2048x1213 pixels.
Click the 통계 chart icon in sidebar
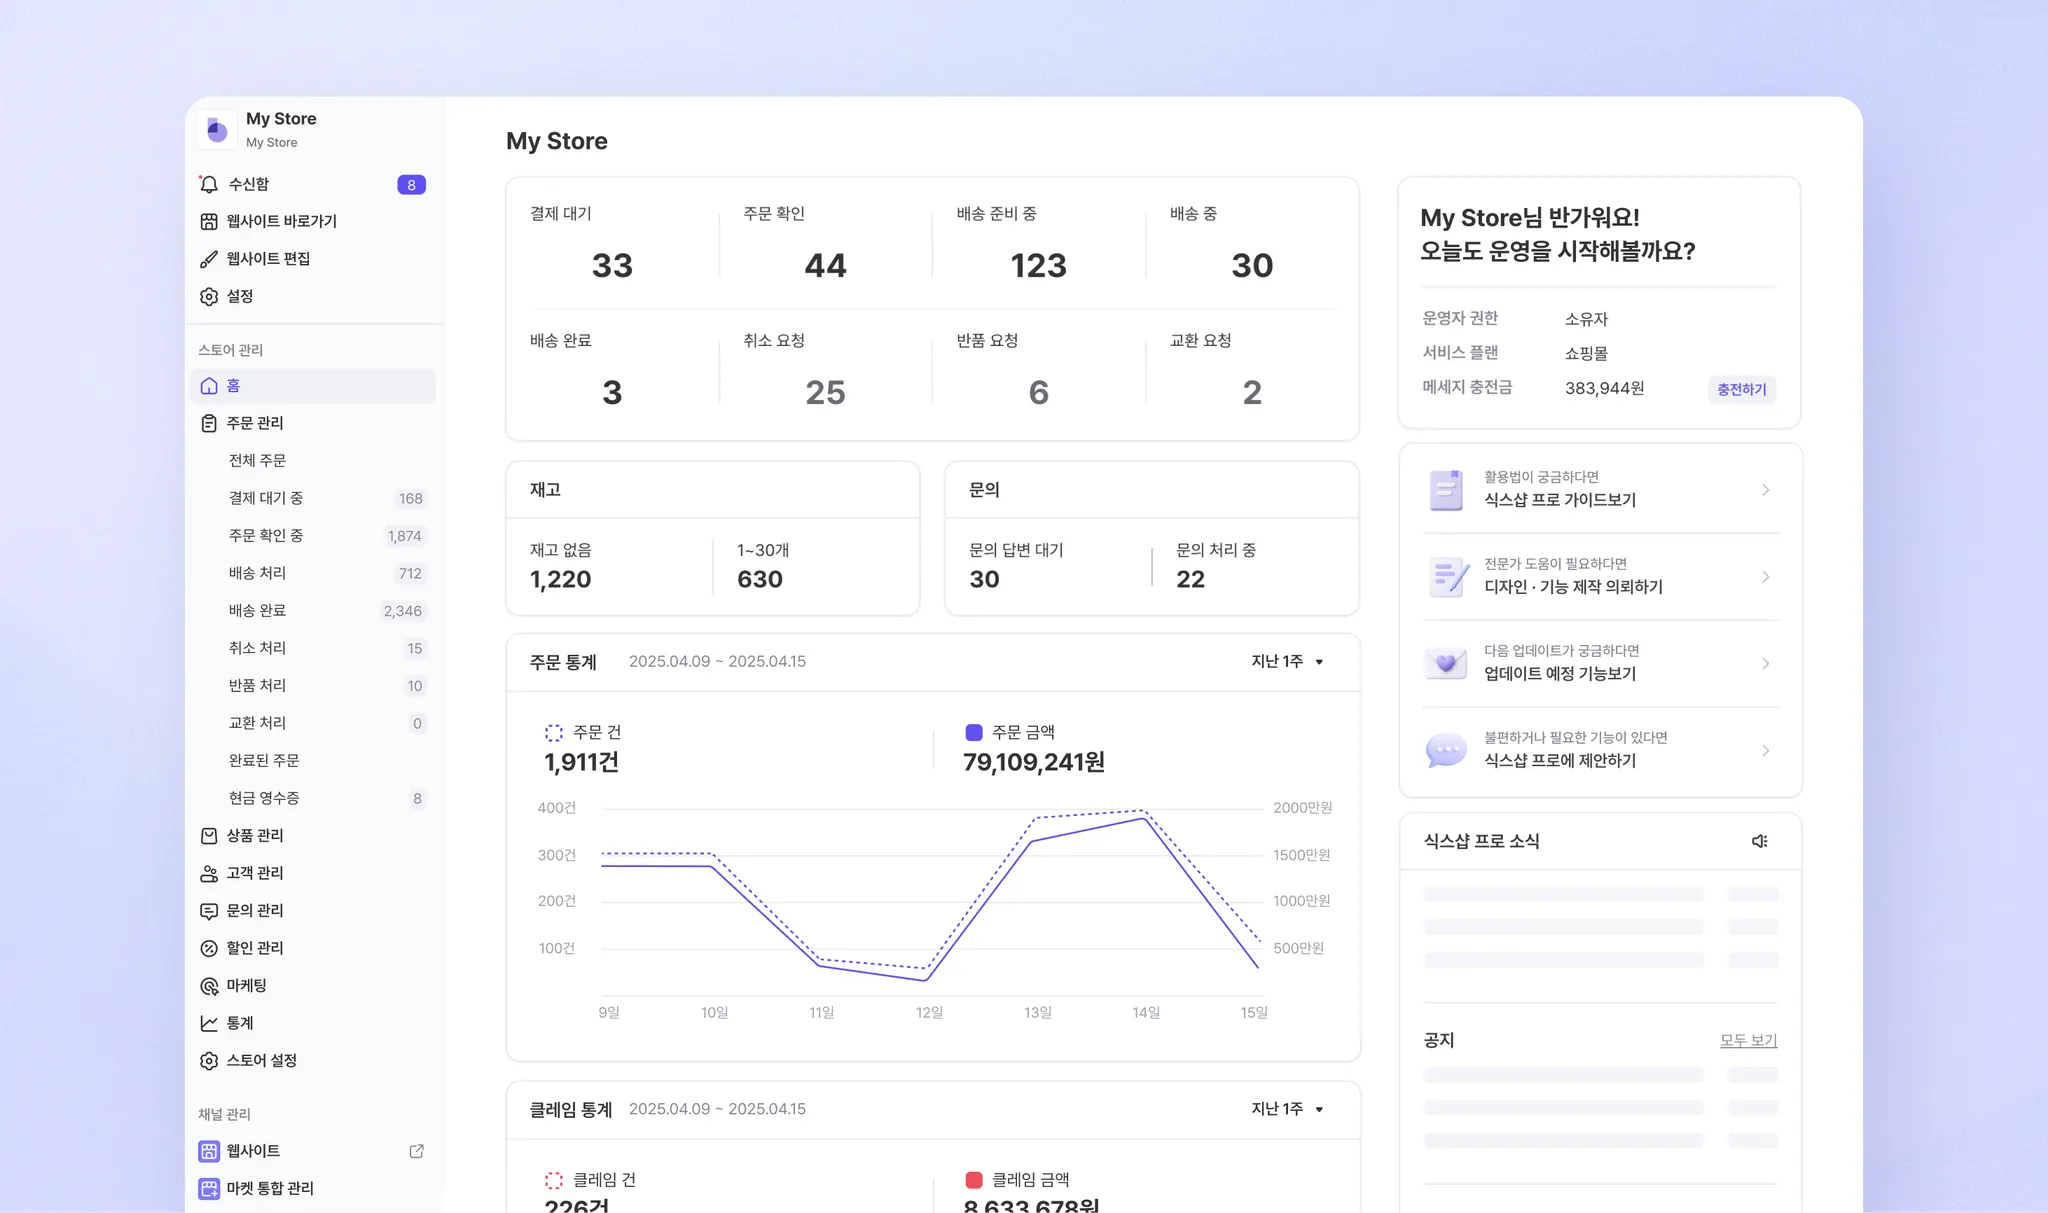[x=209, y=1023]
